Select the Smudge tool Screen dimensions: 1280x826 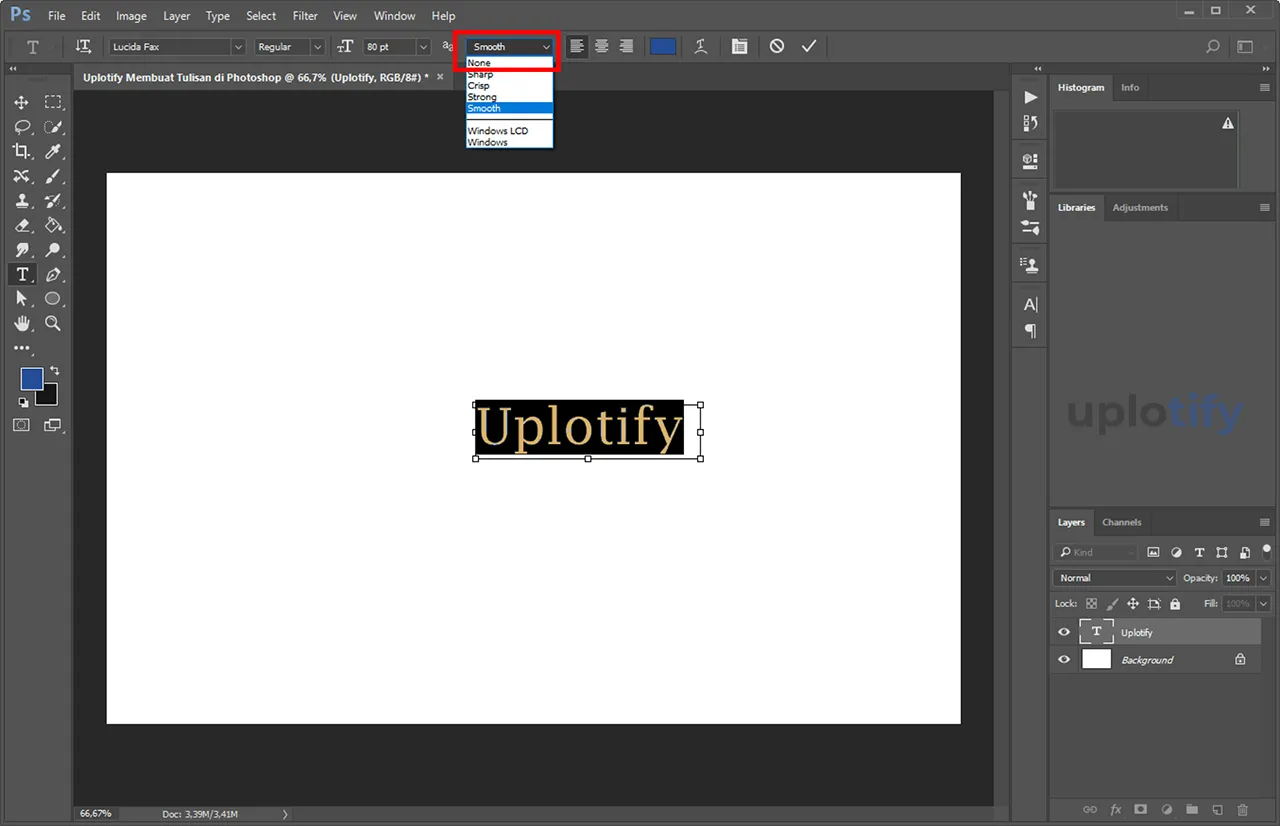[x=21, y=250]
